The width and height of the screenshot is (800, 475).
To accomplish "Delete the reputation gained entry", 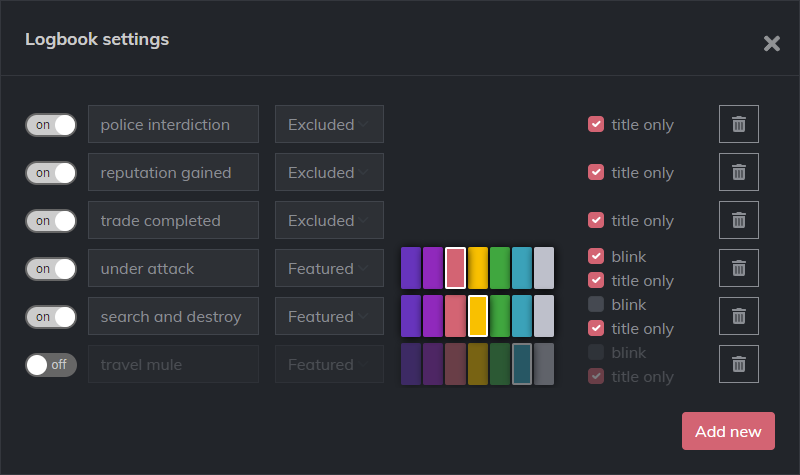I will tap(739, 172).
